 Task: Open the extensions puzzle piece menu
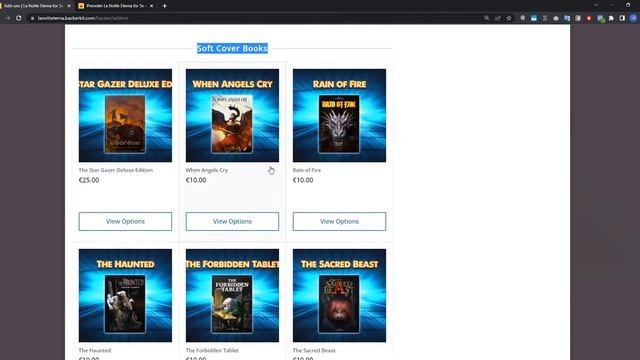[x=611, y=18]
